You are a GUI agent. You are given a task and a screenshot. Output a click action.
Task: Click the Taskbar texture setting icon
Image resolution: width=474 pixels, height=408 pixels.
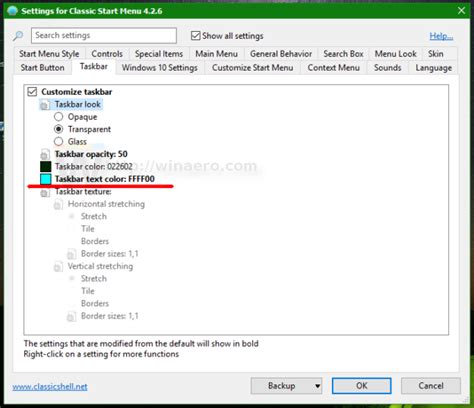45,192
